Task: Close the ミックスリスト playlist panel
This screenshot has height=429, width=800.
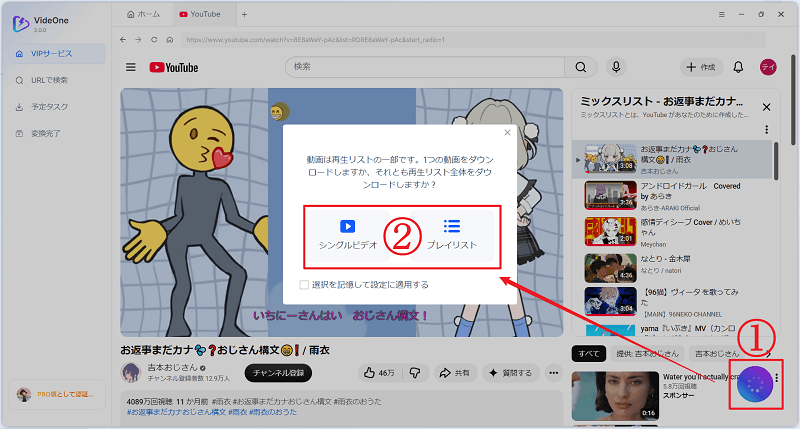Action: 766,107
